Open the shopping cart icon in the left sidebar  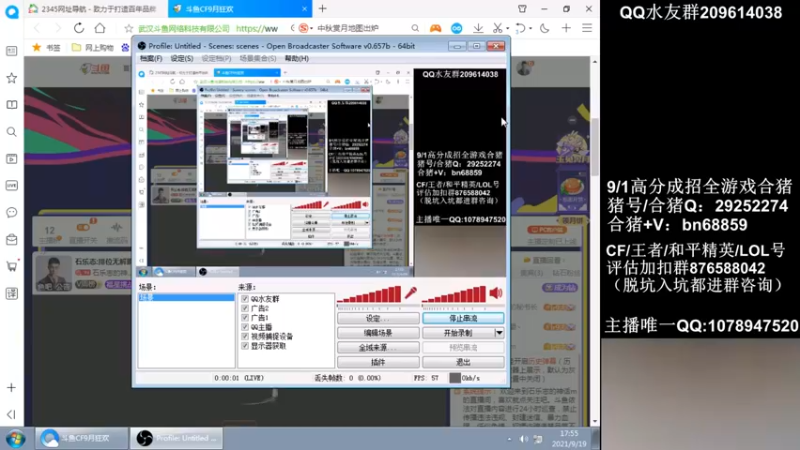11,266
